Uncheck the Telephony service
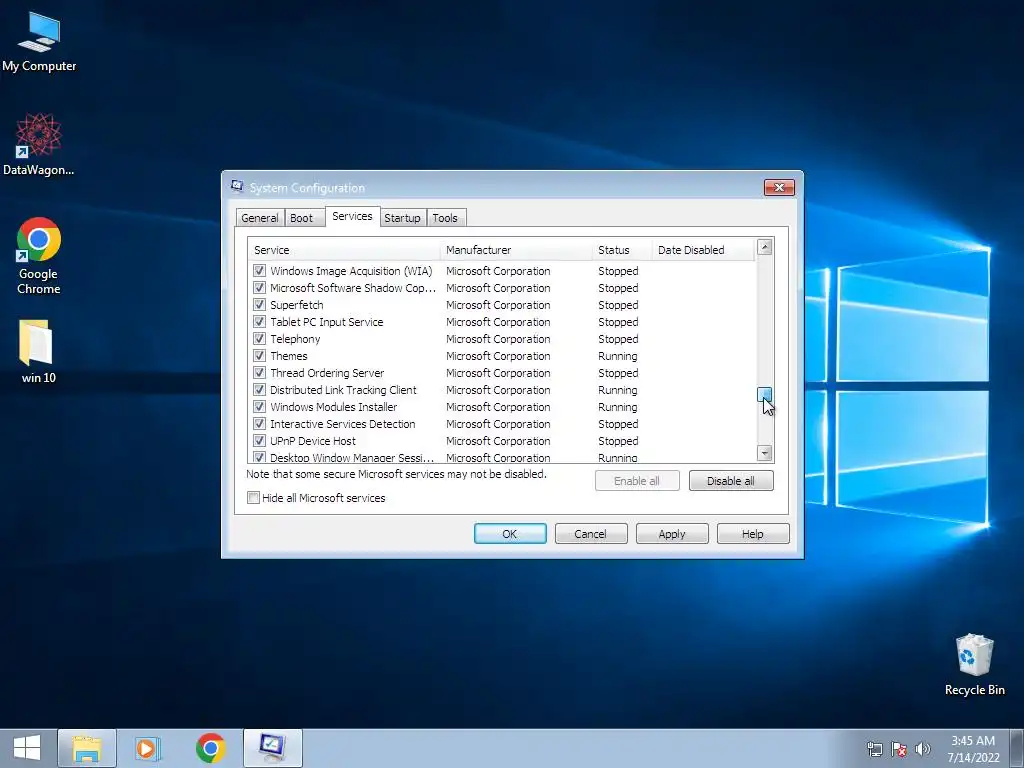Image resolution: width=1024 pixels, height=768 pixels. tap(259, 338)
